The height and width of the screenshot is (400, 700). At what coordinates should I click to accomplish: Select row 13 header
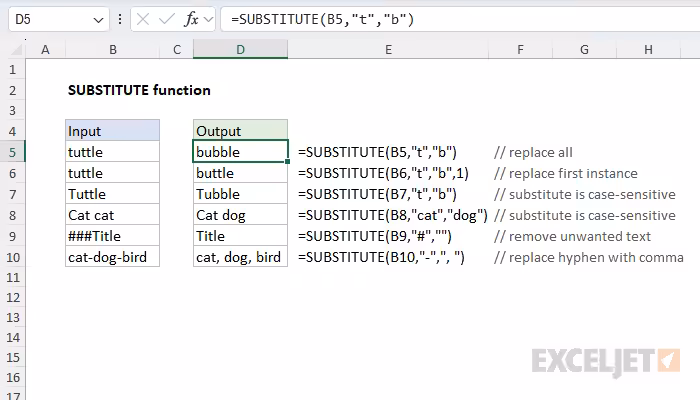click(12, 317)
